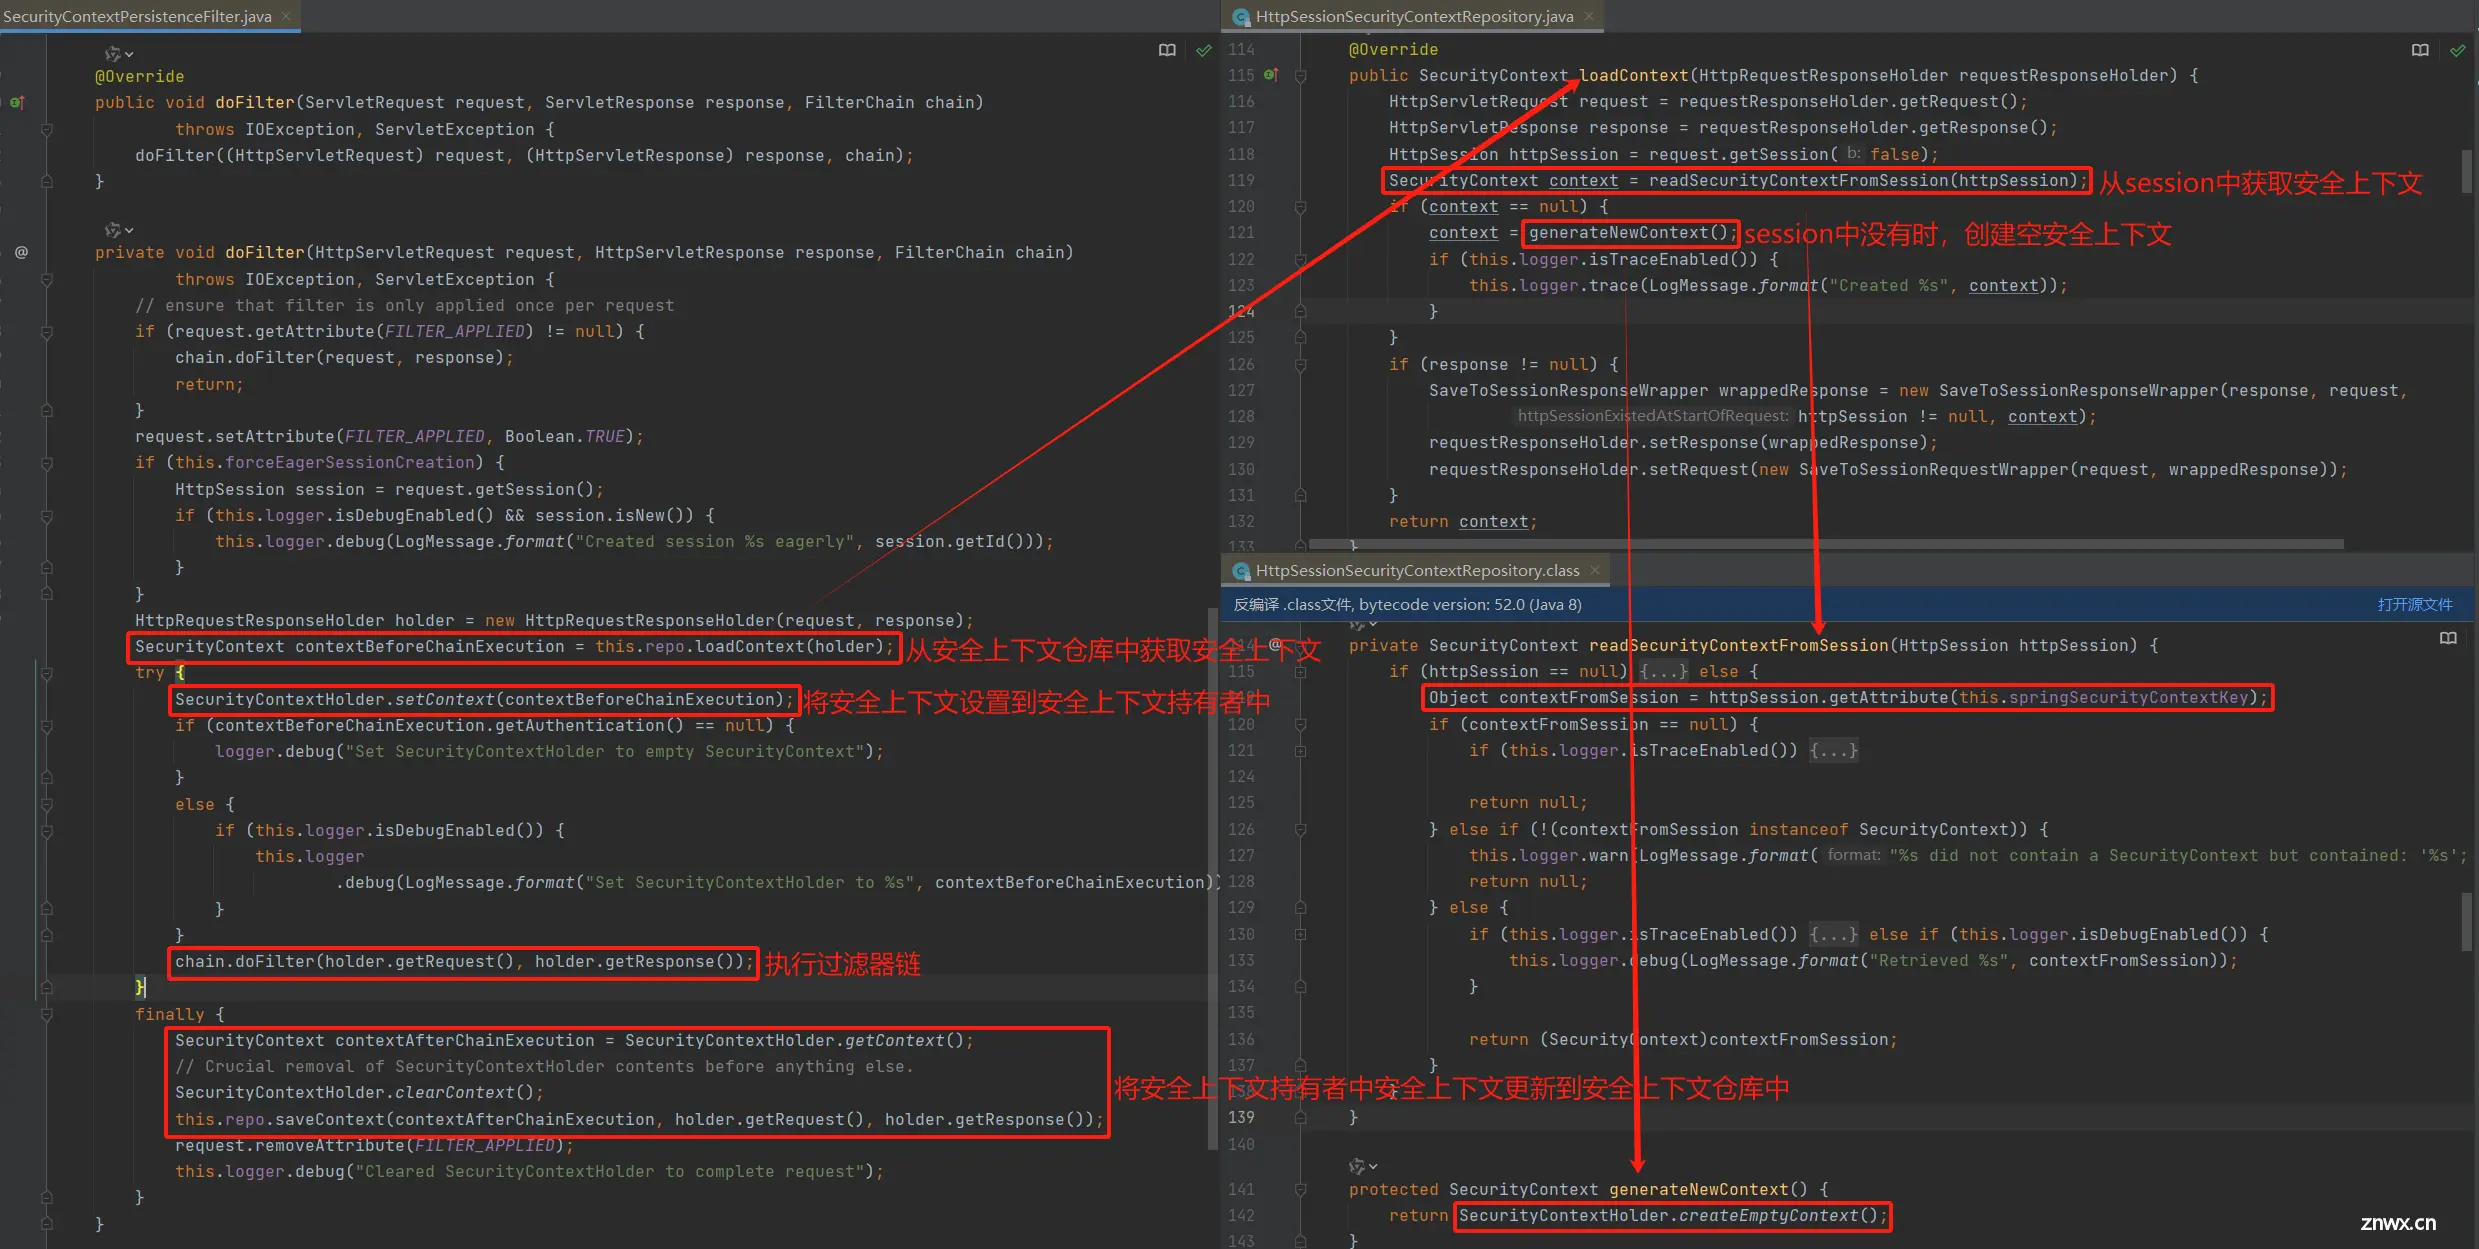Click this.repo.saveContext line in finally block
This screenshot has height=1249, width=2479.
(638, 1119)
